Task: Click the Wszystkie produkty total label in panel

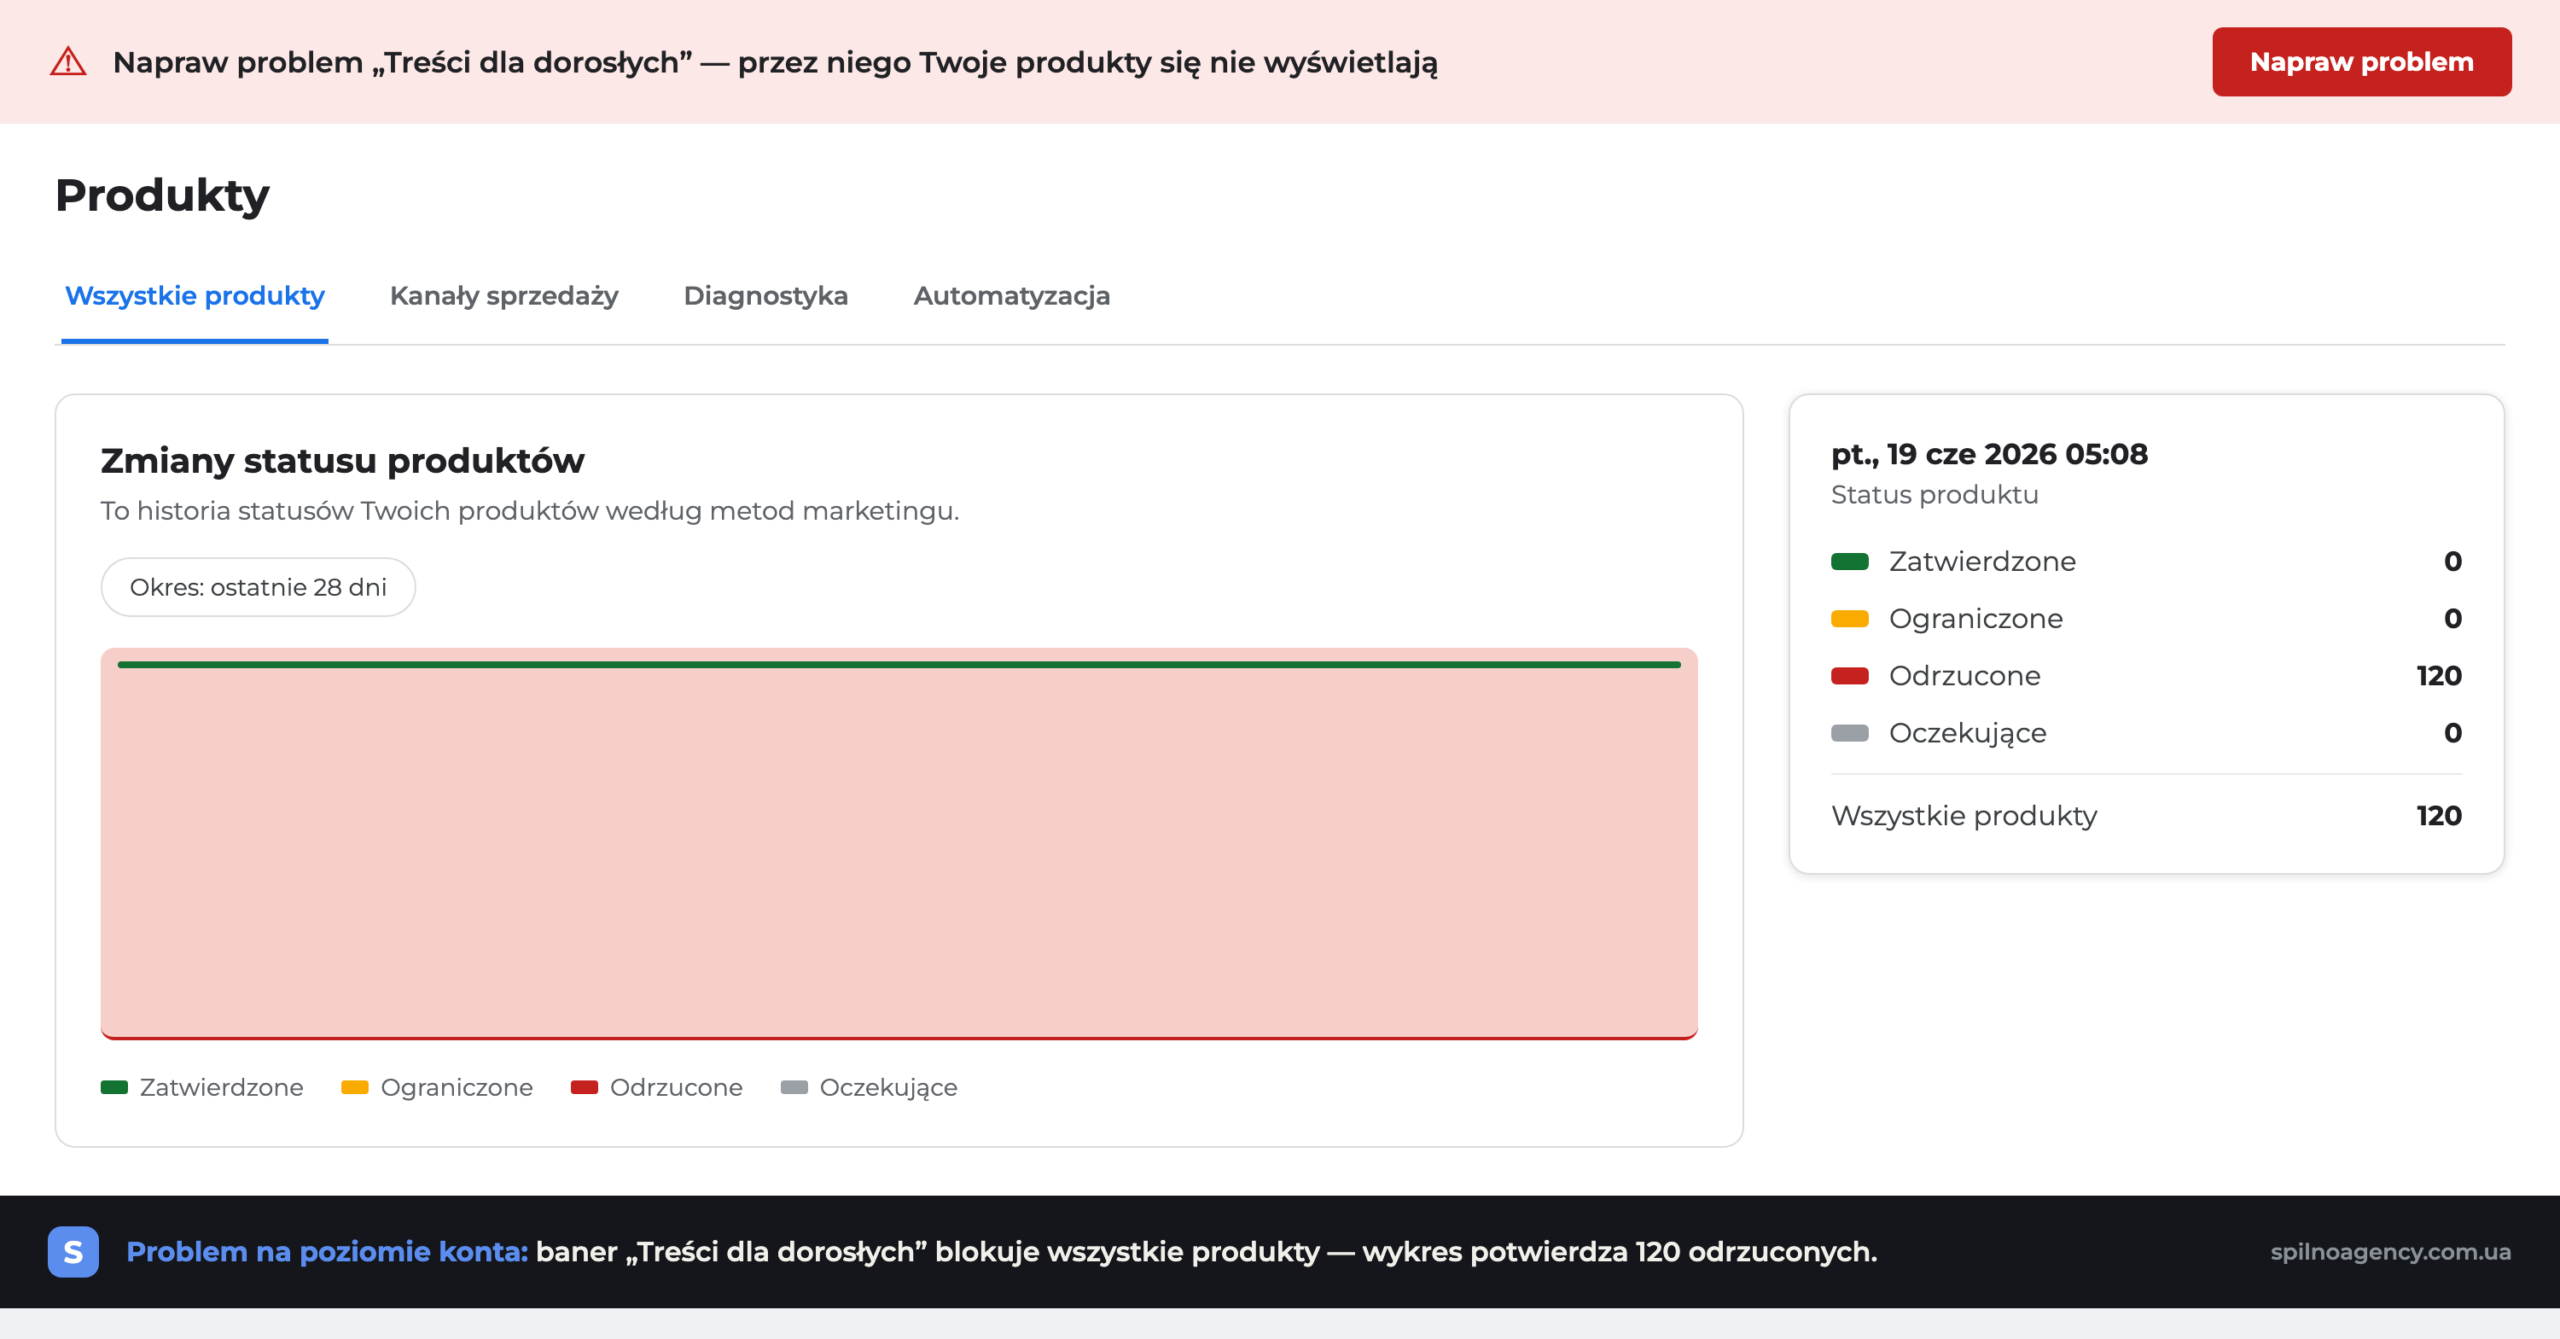Action: click(1964, 815)
